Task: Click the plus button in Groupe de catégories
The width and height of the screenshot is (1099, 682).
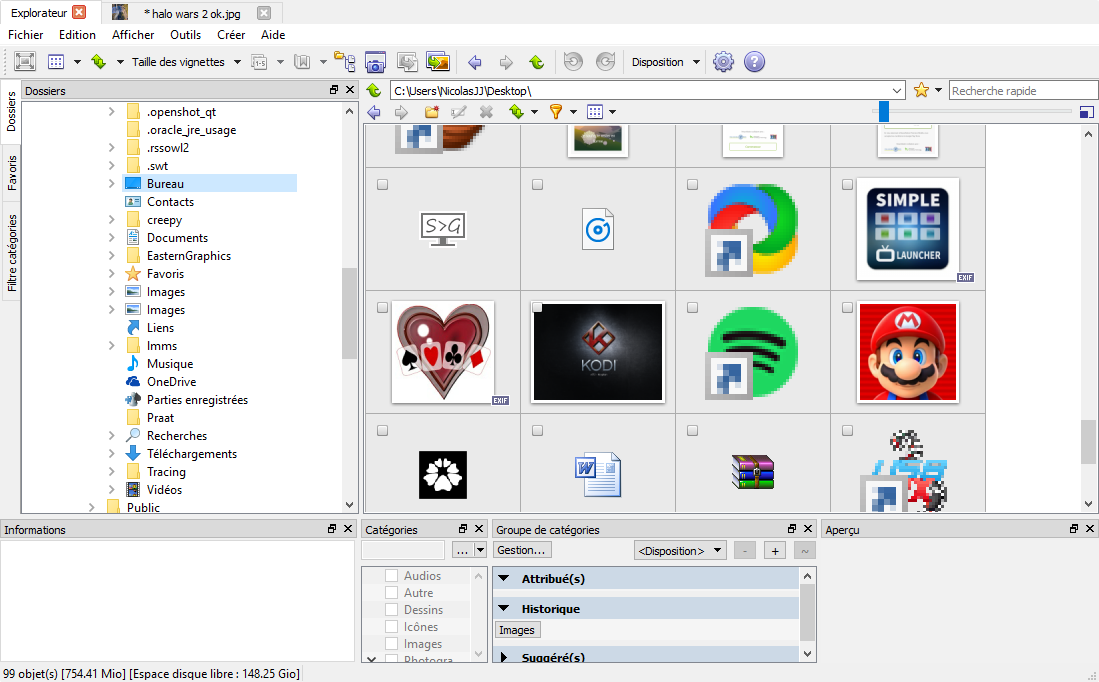Action: click(775, 551)
